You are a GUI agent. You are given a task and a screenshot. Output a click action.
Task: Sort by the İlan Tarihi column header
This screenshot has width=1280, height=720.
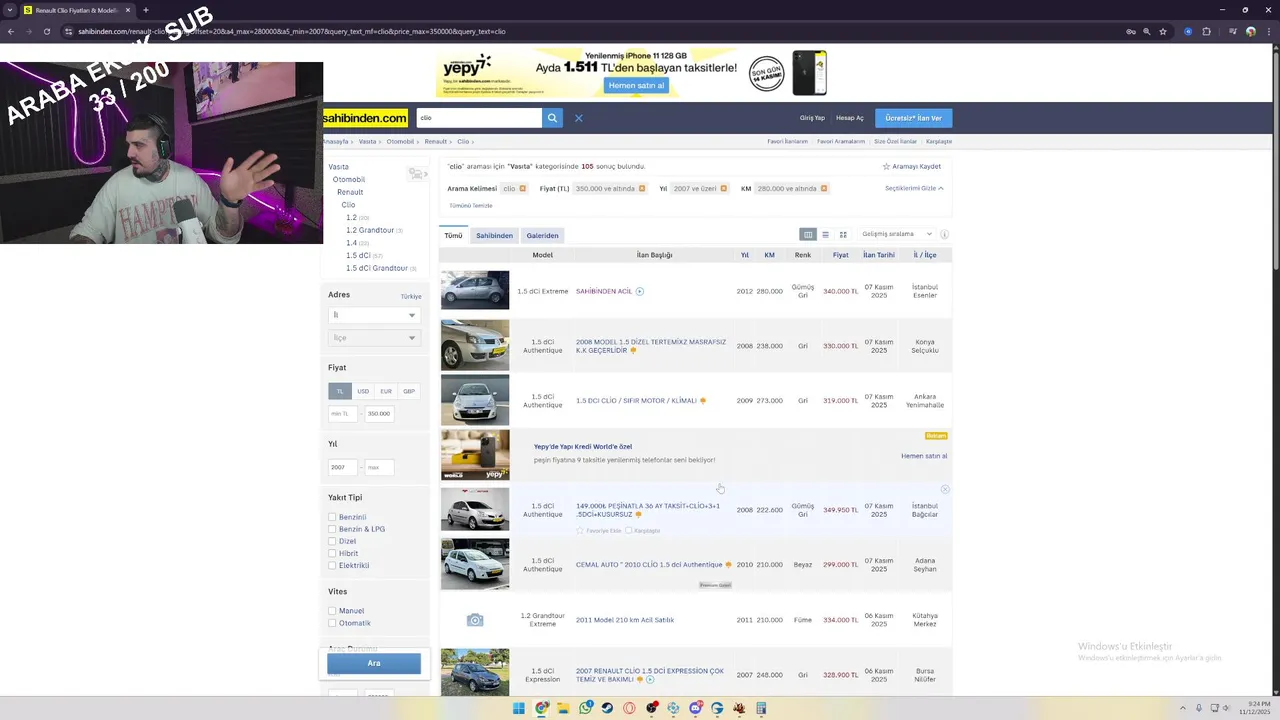(x=879, y=255)
